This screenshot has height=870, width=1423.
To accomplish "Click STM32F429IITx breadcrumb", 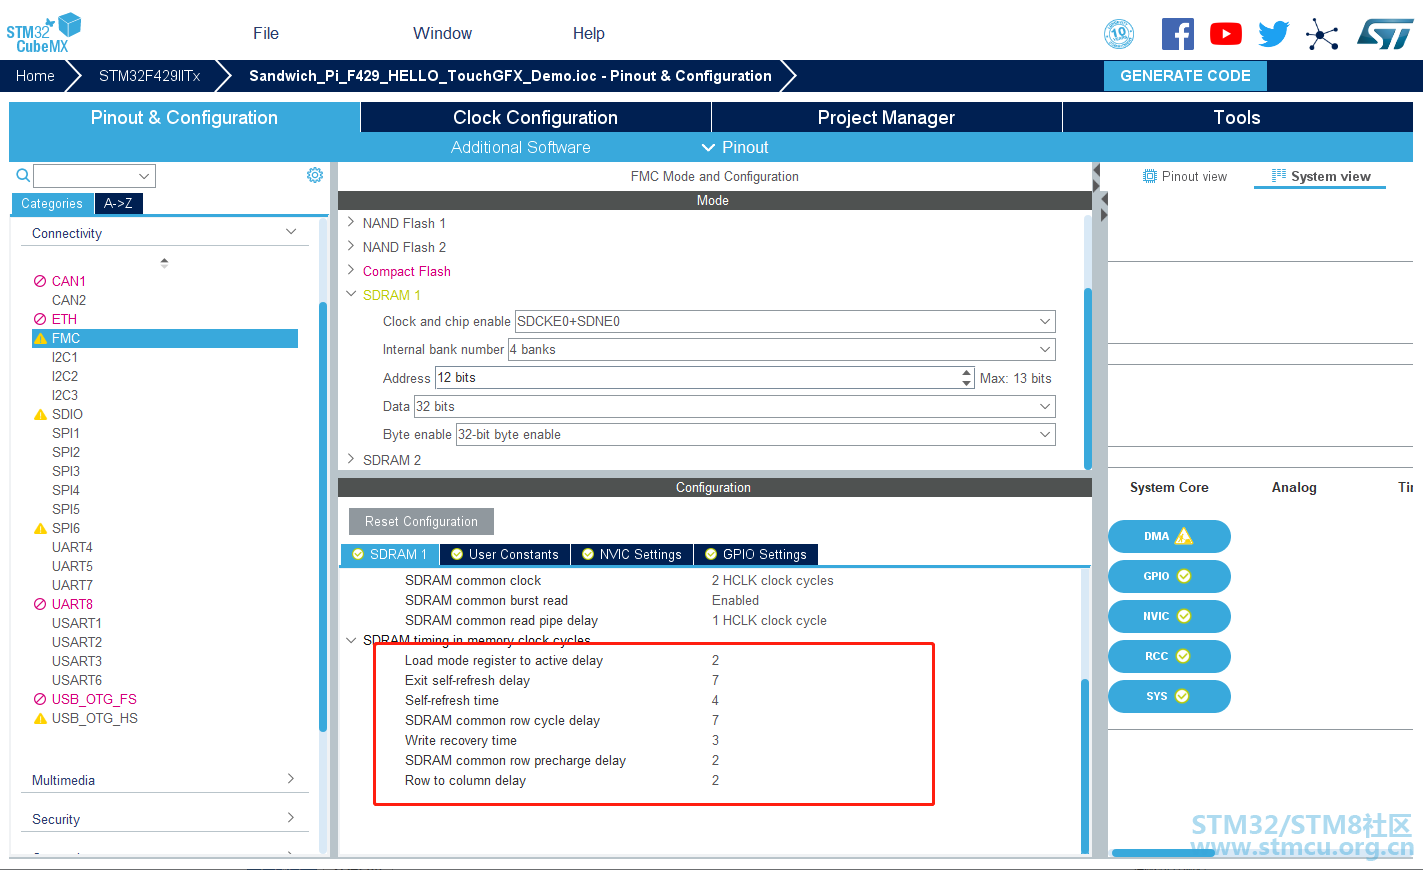I will [x=150, y=76].
